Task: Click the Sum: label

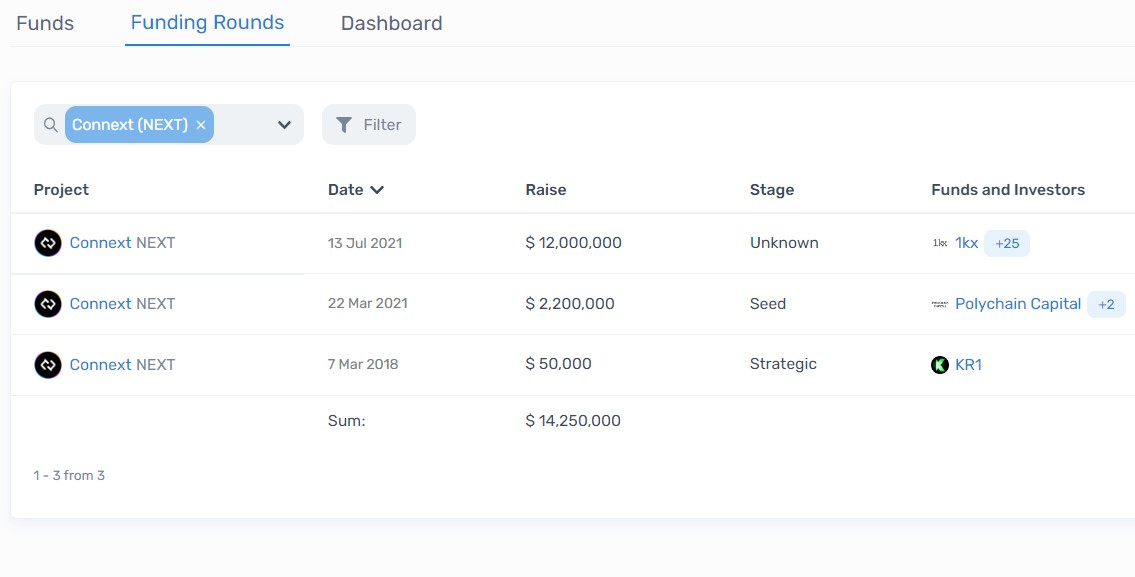Action: (x=346, y=421)
